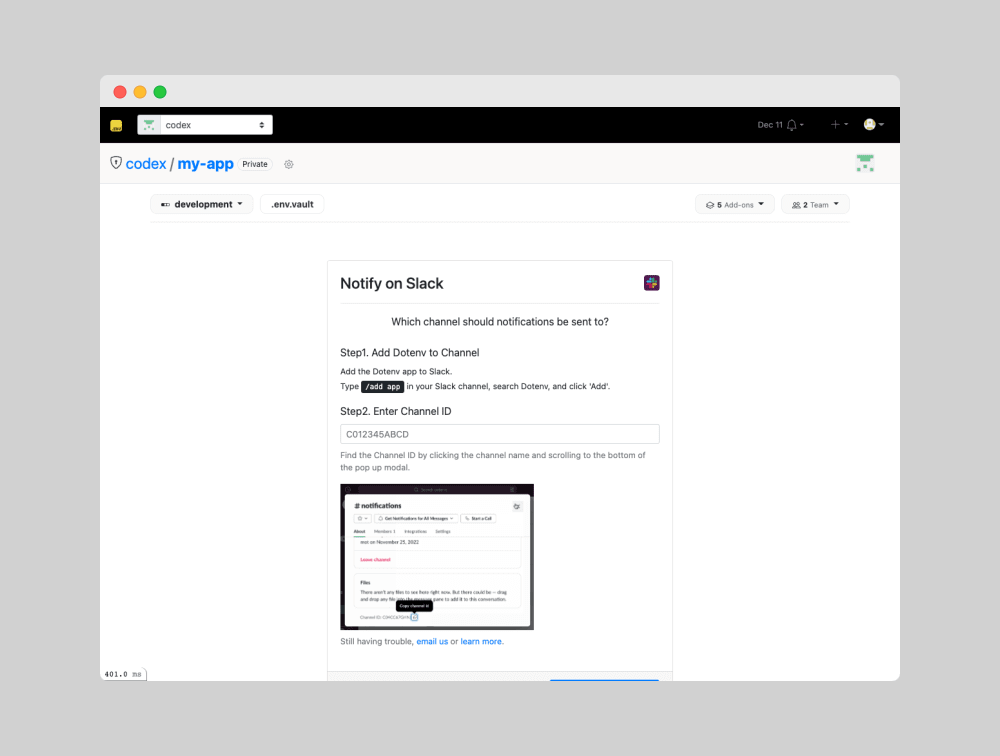Focus the Channel ID input field
The height and width of the screenshot is (756, 1000).
500,434
